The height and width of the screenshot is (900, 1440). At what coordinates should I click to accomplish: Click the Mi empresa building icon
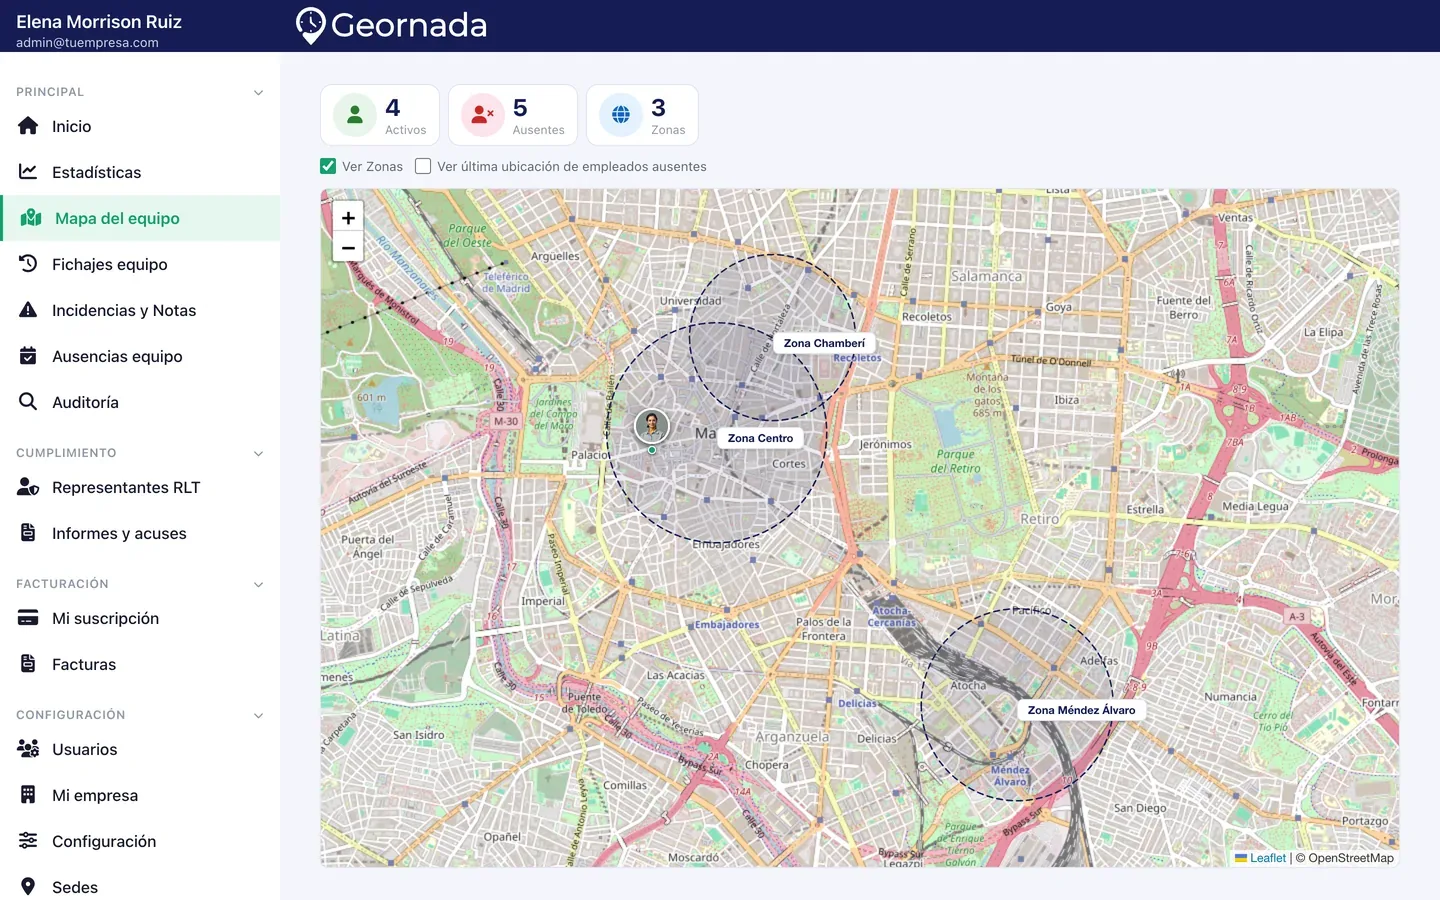click(x=28, y=795)
